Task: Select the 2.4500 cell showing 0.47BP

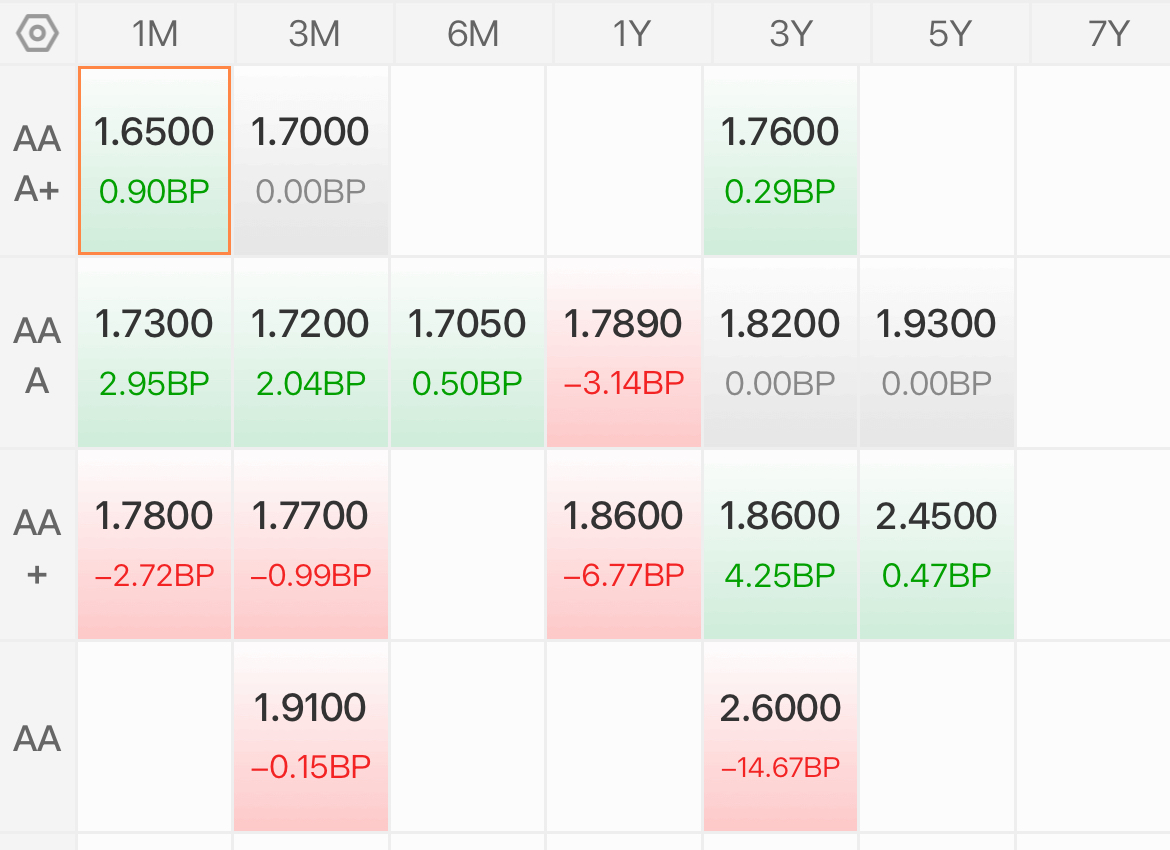Action: (x=937, y=545)
